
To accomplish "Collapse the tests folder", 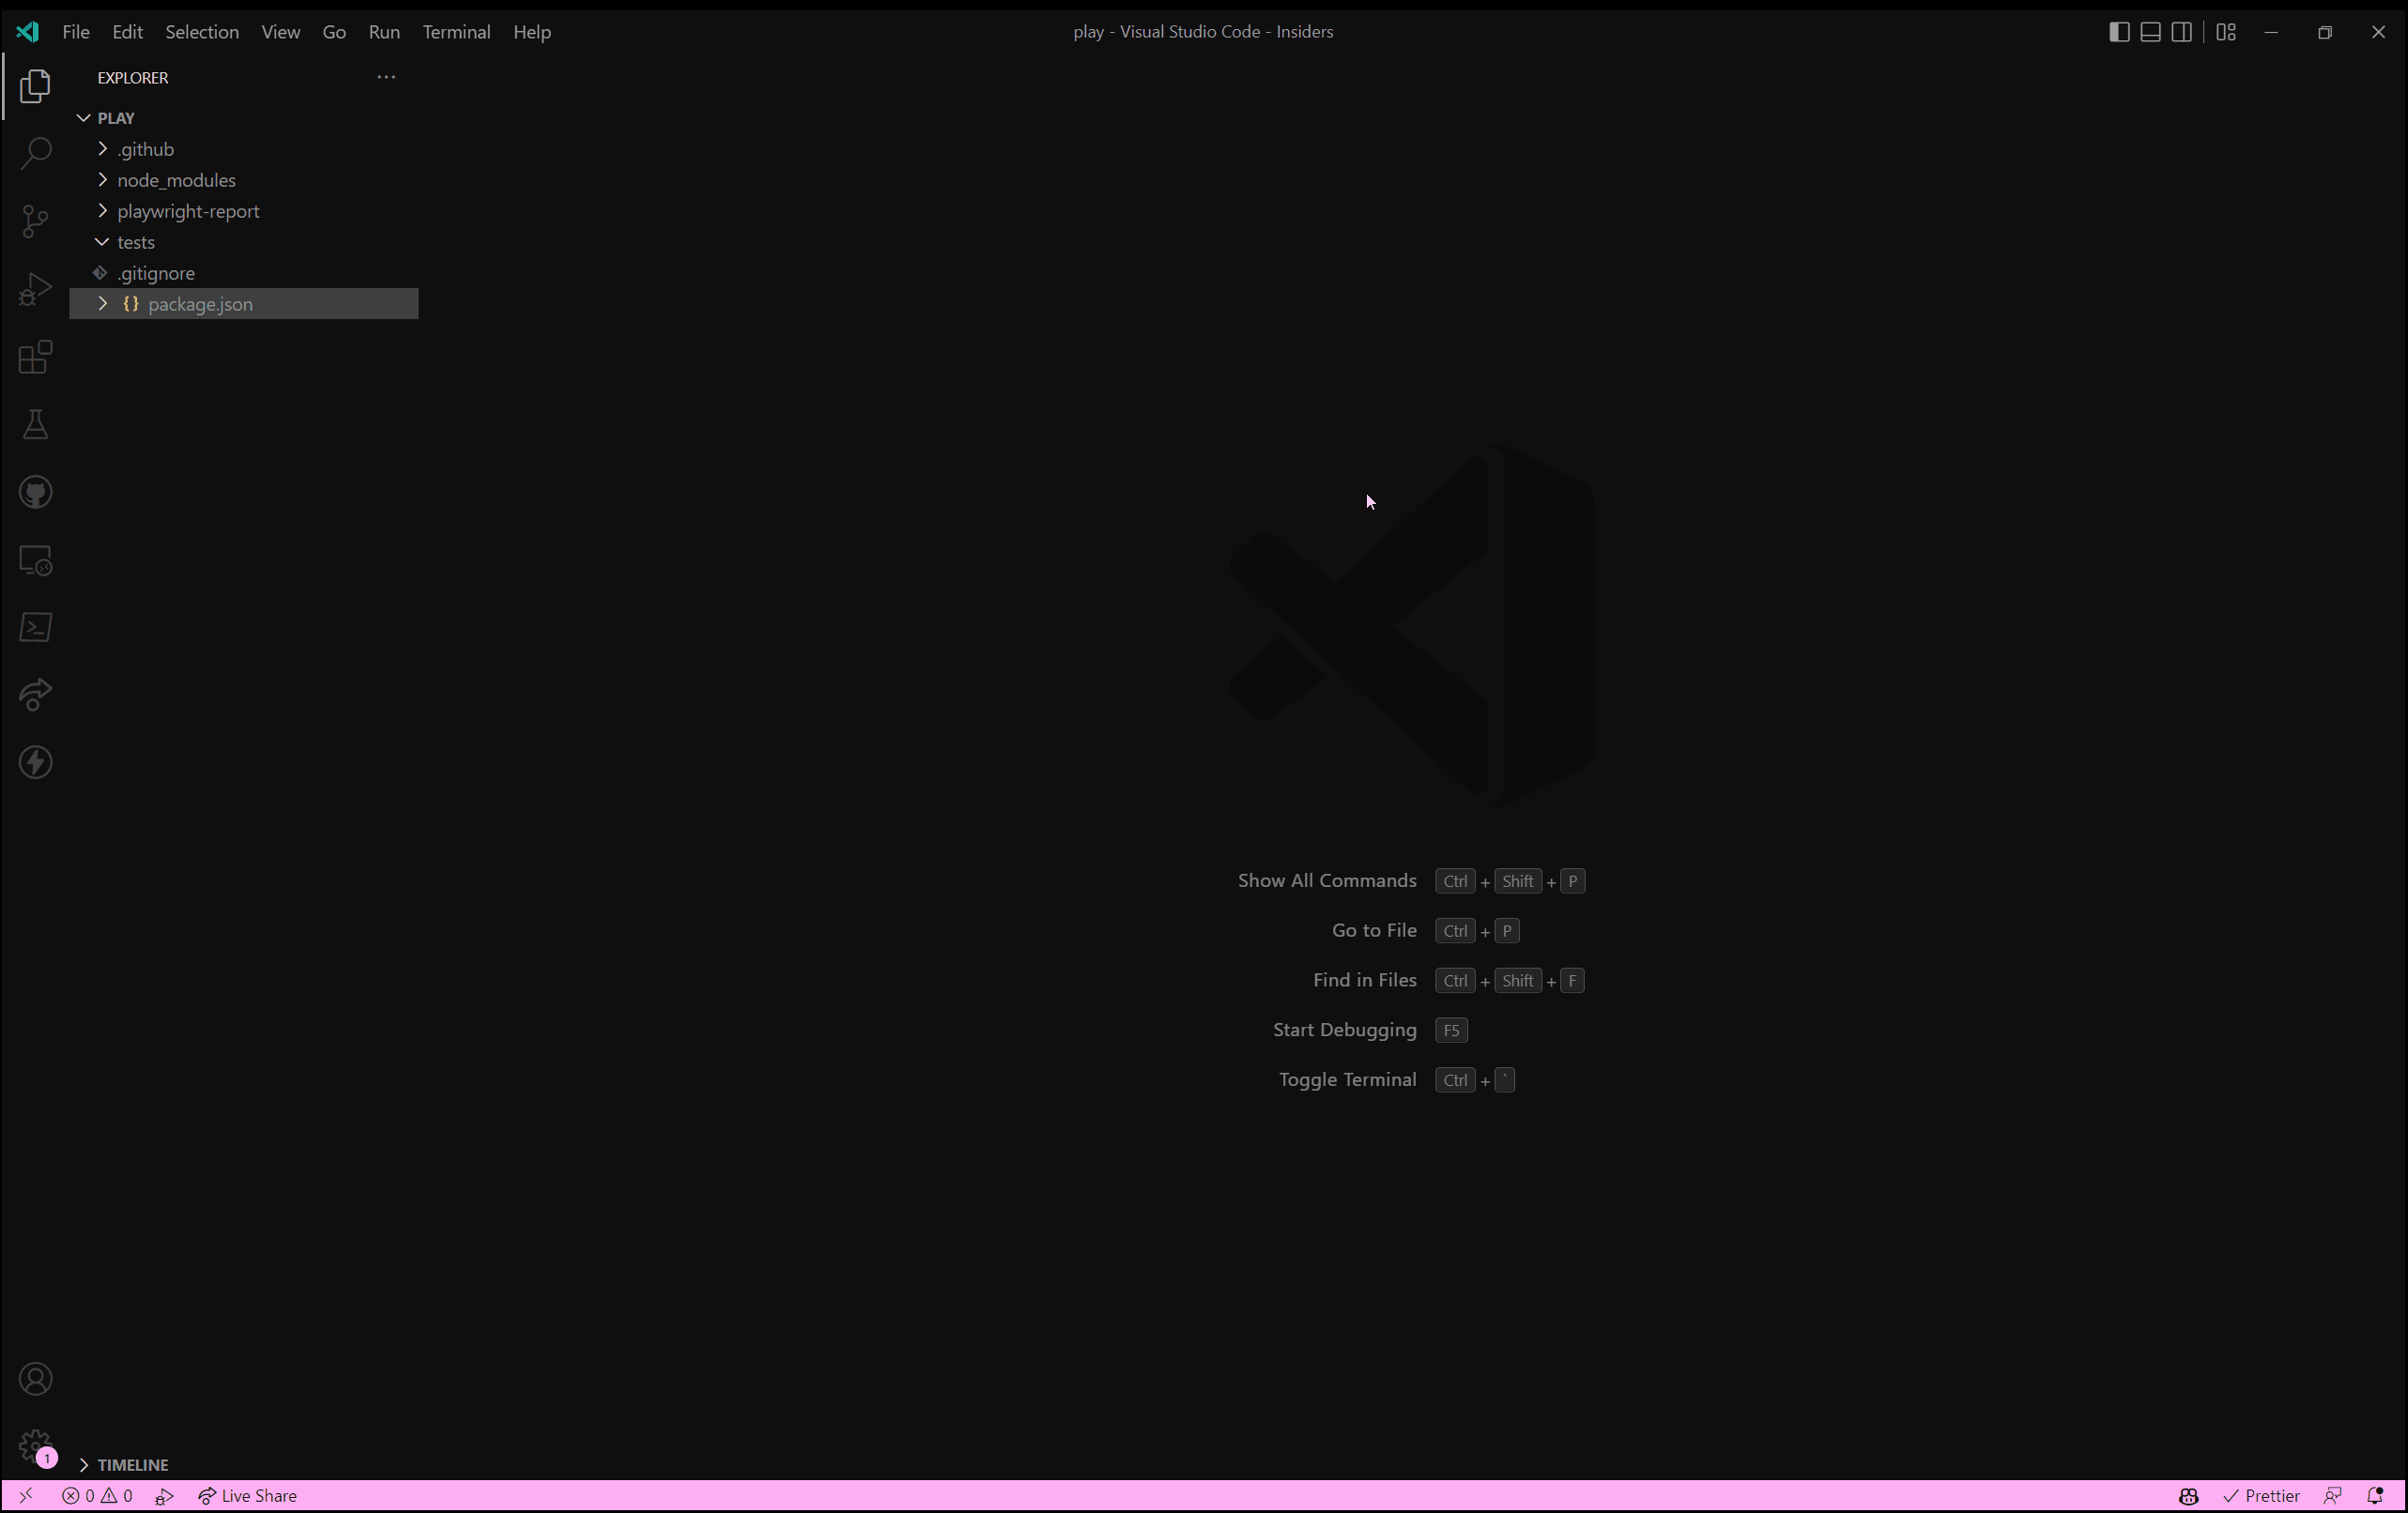I will 102,242.
